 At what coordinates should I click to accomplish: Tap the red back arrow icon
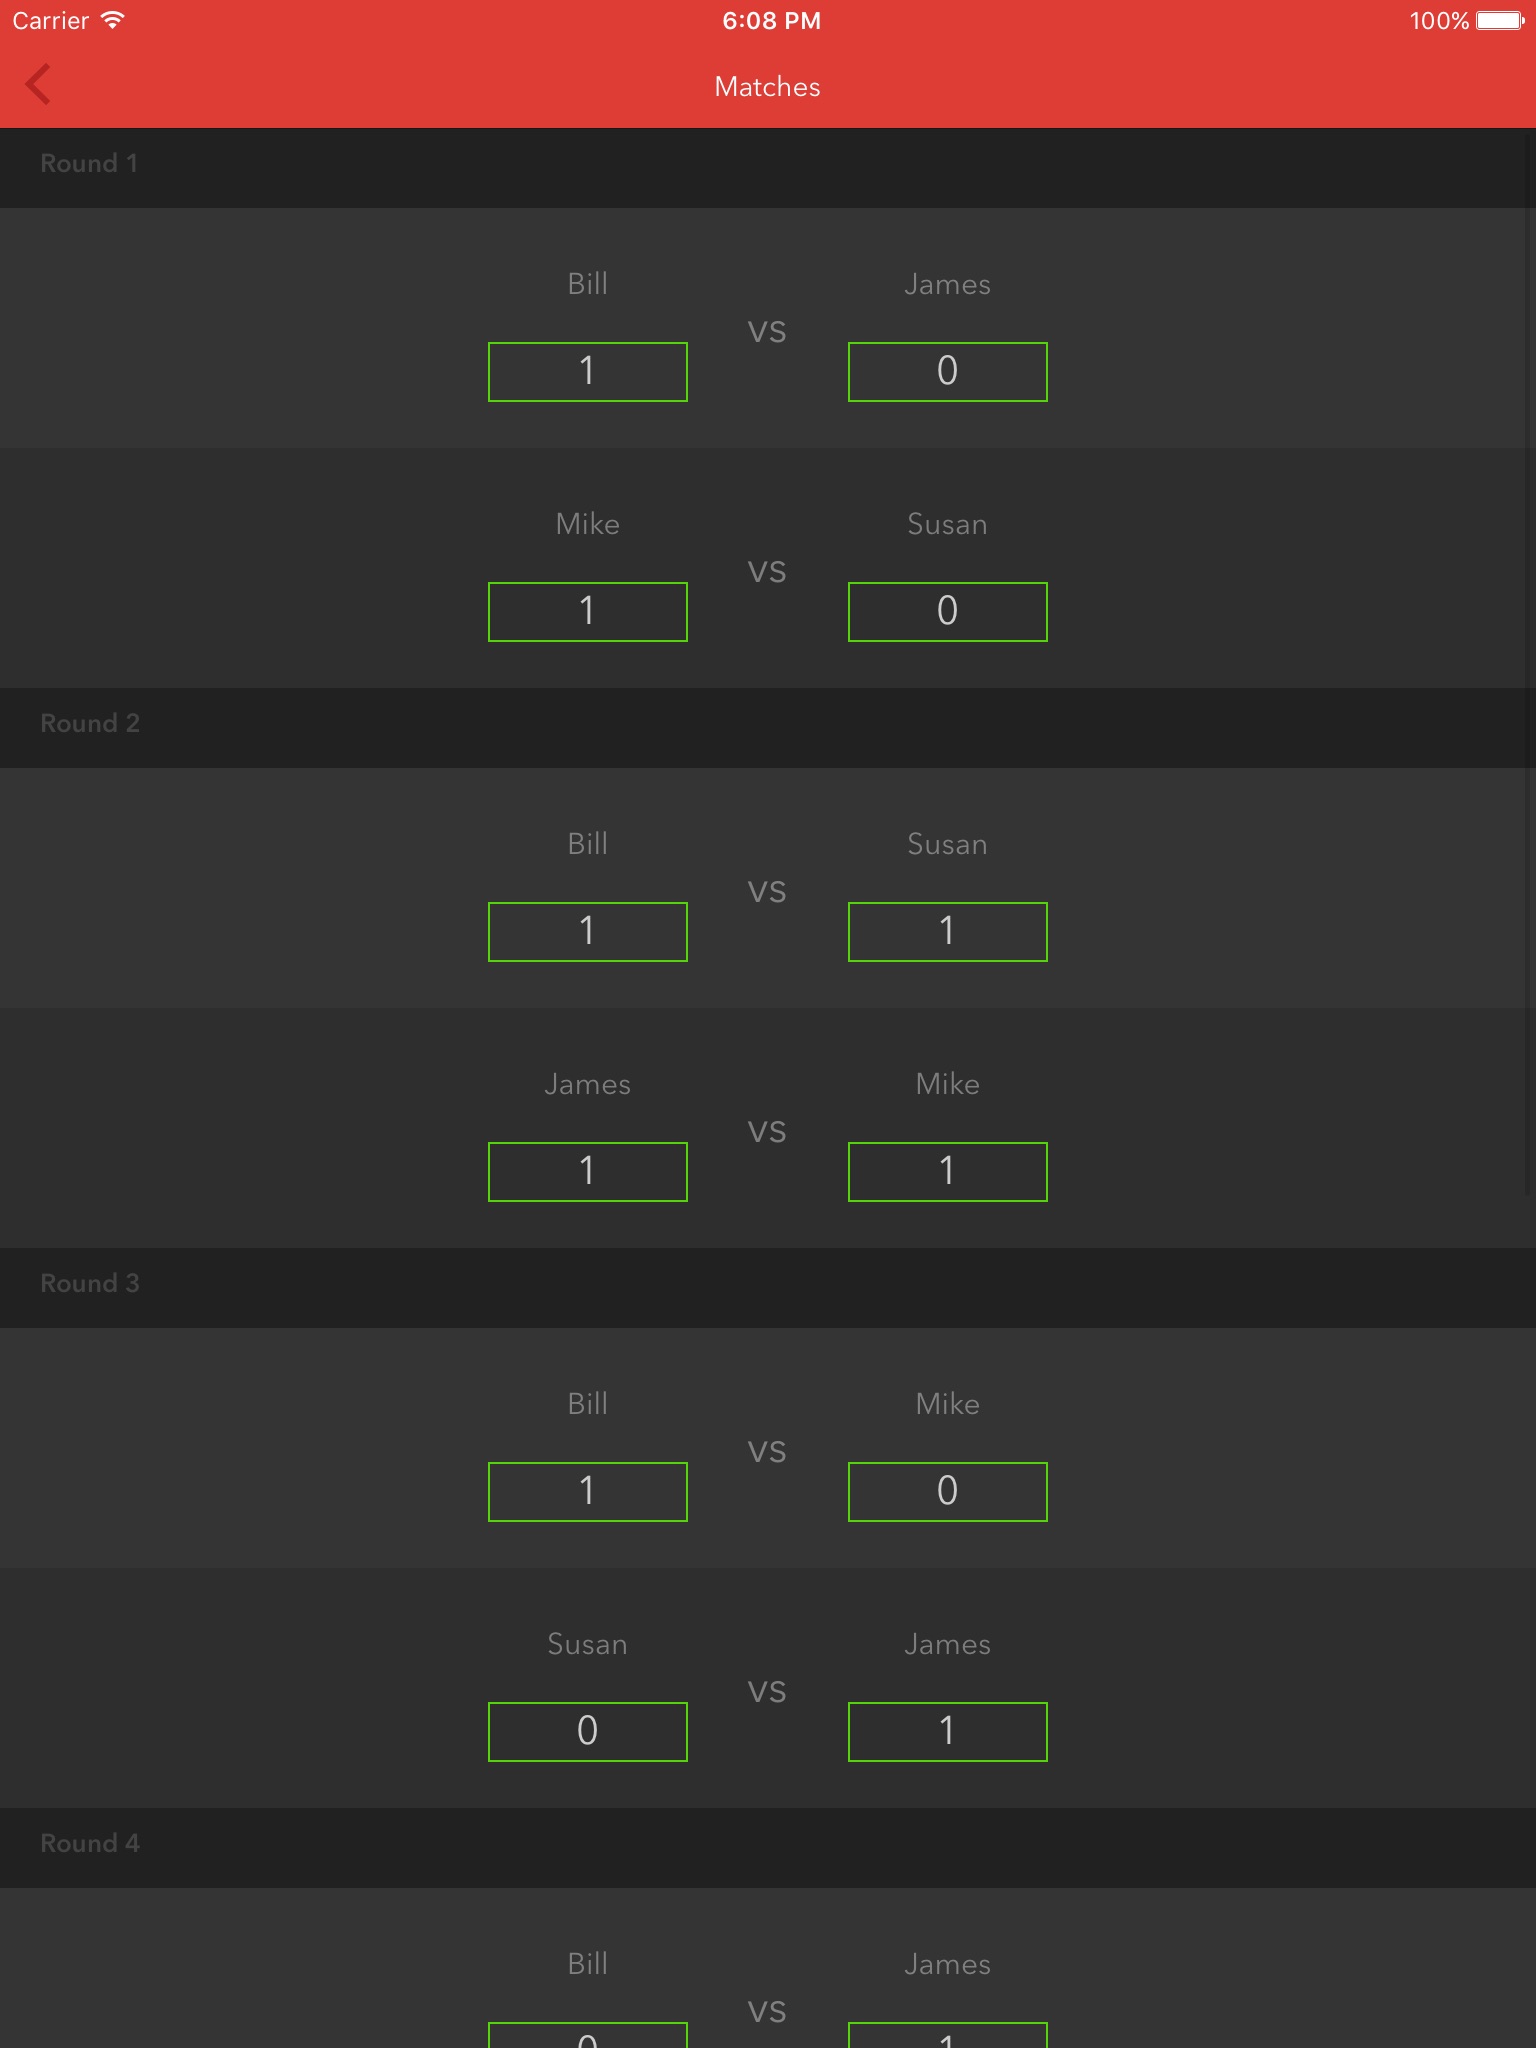pyautogui.click(x=38, y=85)
